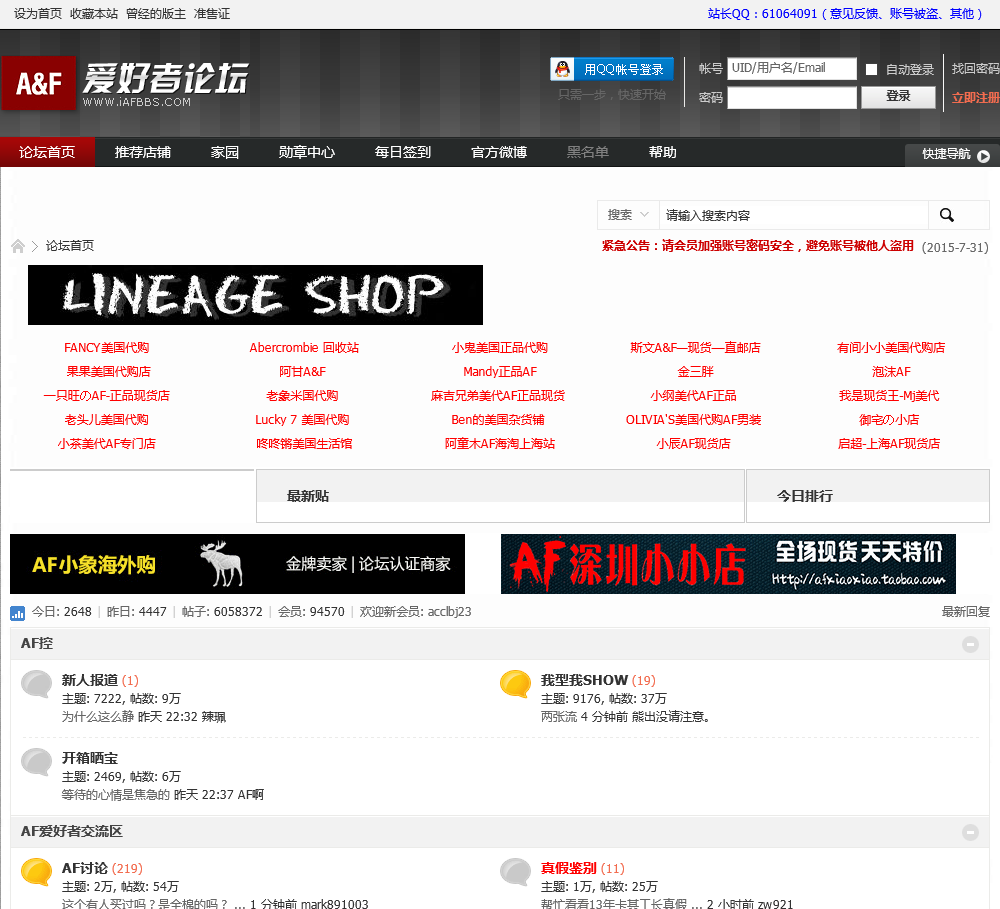Open the 启超-上海AF现货店 link
1000x909 pixels.
pyautogui.click(x=889, y=444)
